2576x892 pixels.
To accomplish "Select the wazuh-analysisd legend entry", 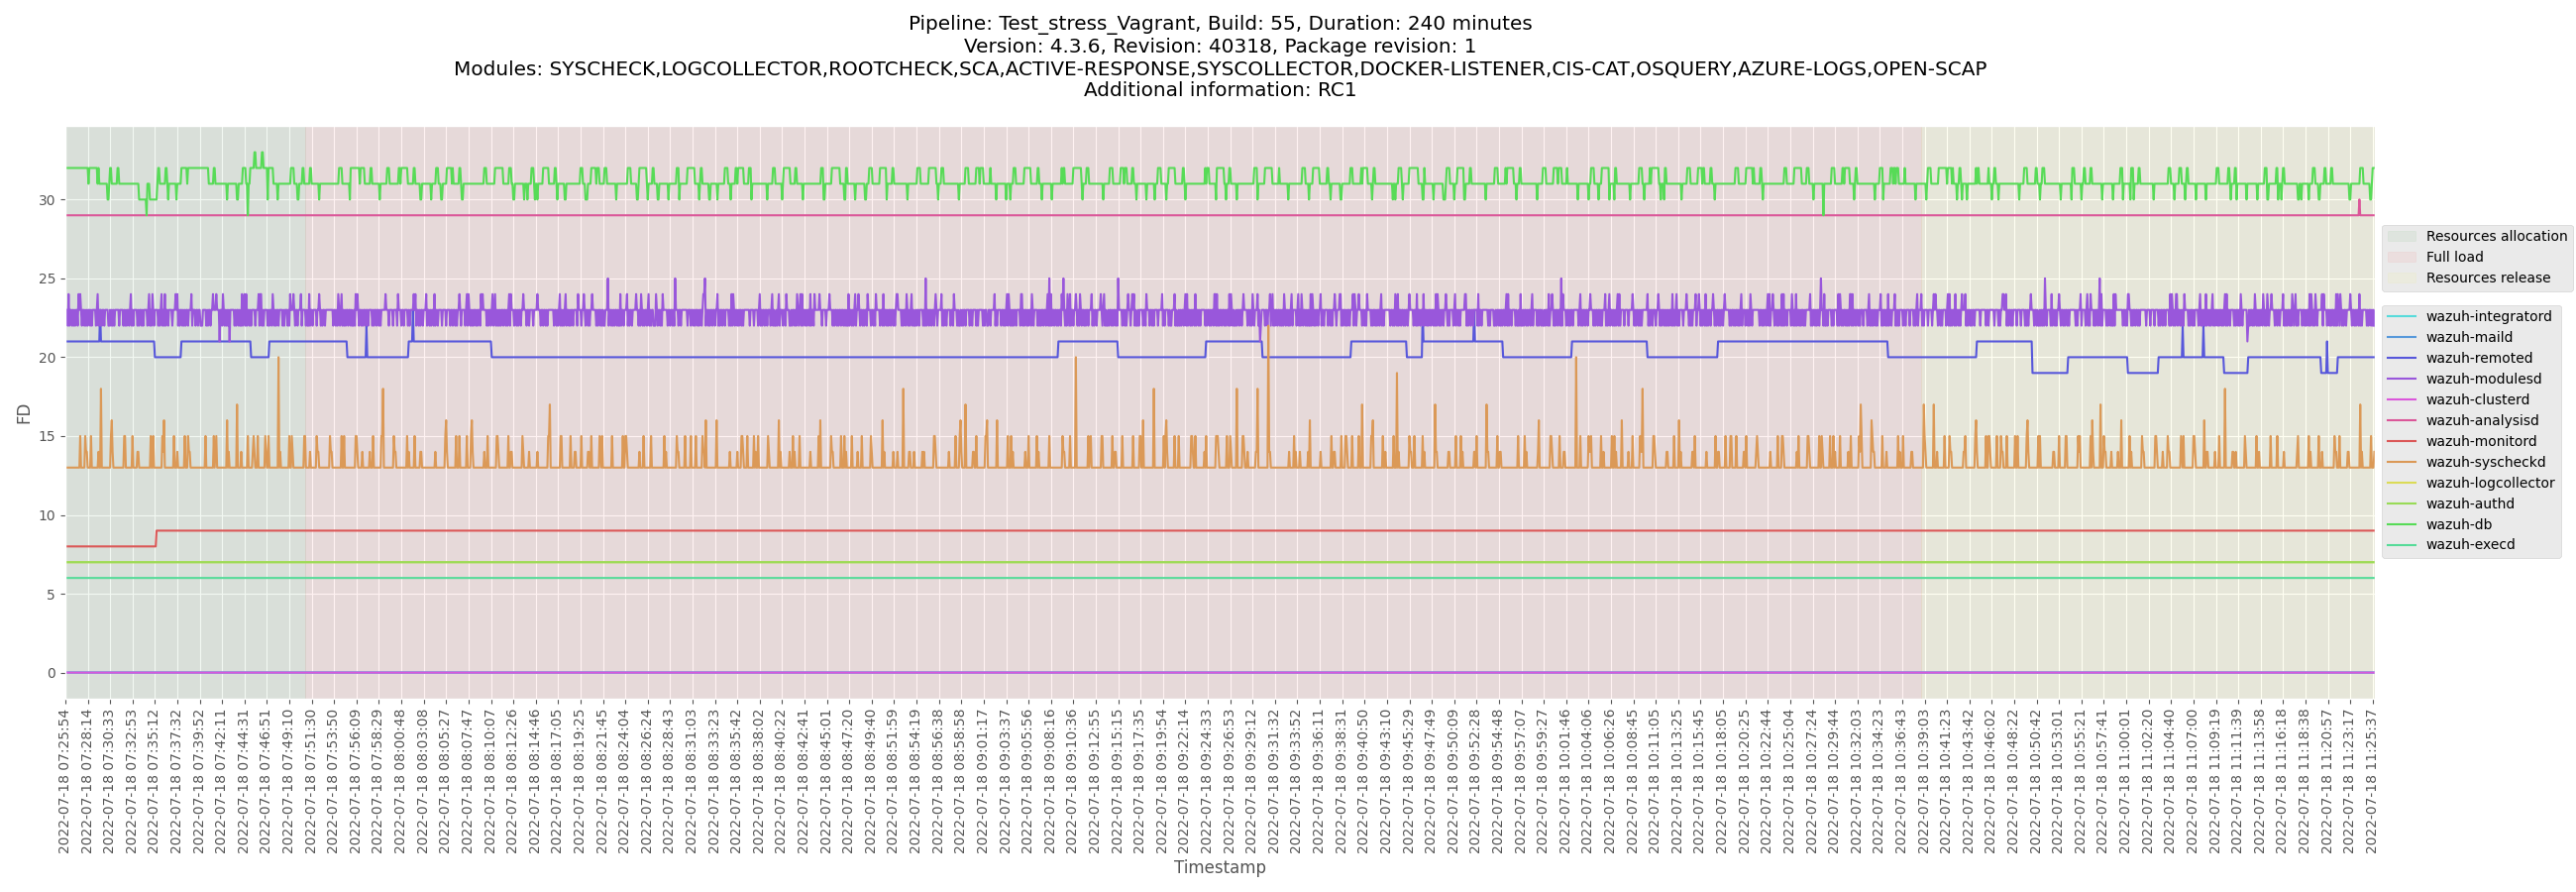I will click(2481, 421).
